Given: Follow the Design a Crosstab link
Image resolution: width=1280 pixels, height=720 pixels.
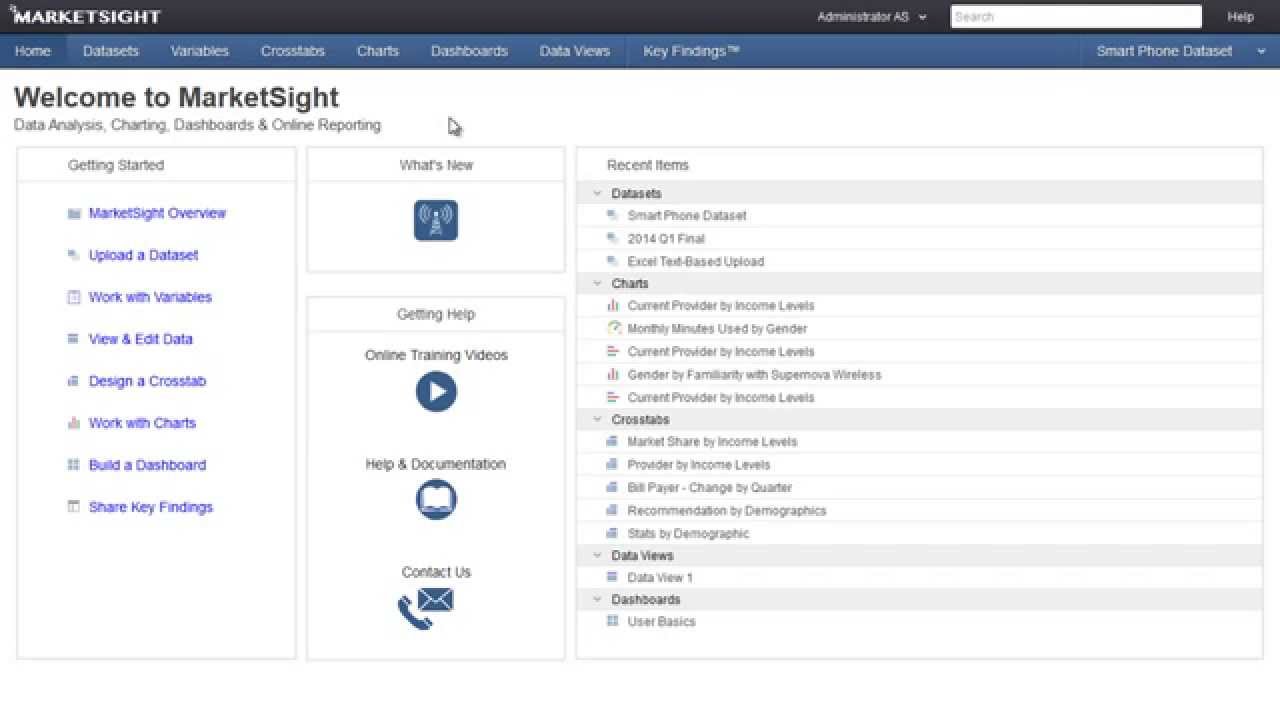Looking at the screenshot, I should pyautogui.click(x=147, y=381).
